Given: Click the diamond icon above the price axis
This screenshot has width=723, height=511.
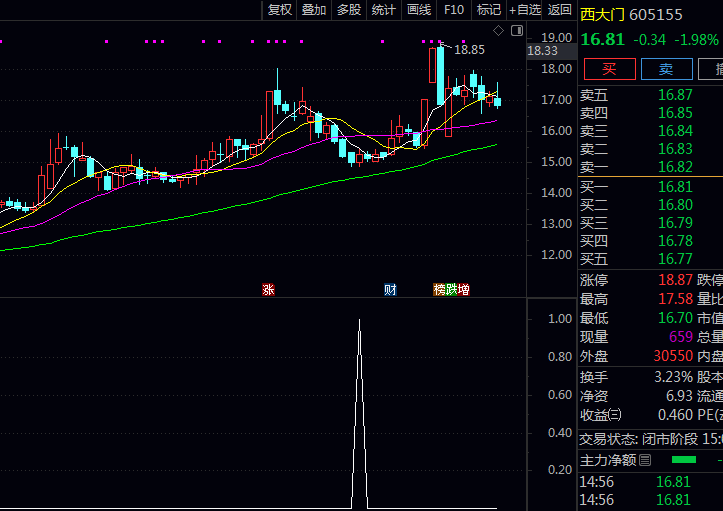Looking at the screenshot, I should [500, 30].
